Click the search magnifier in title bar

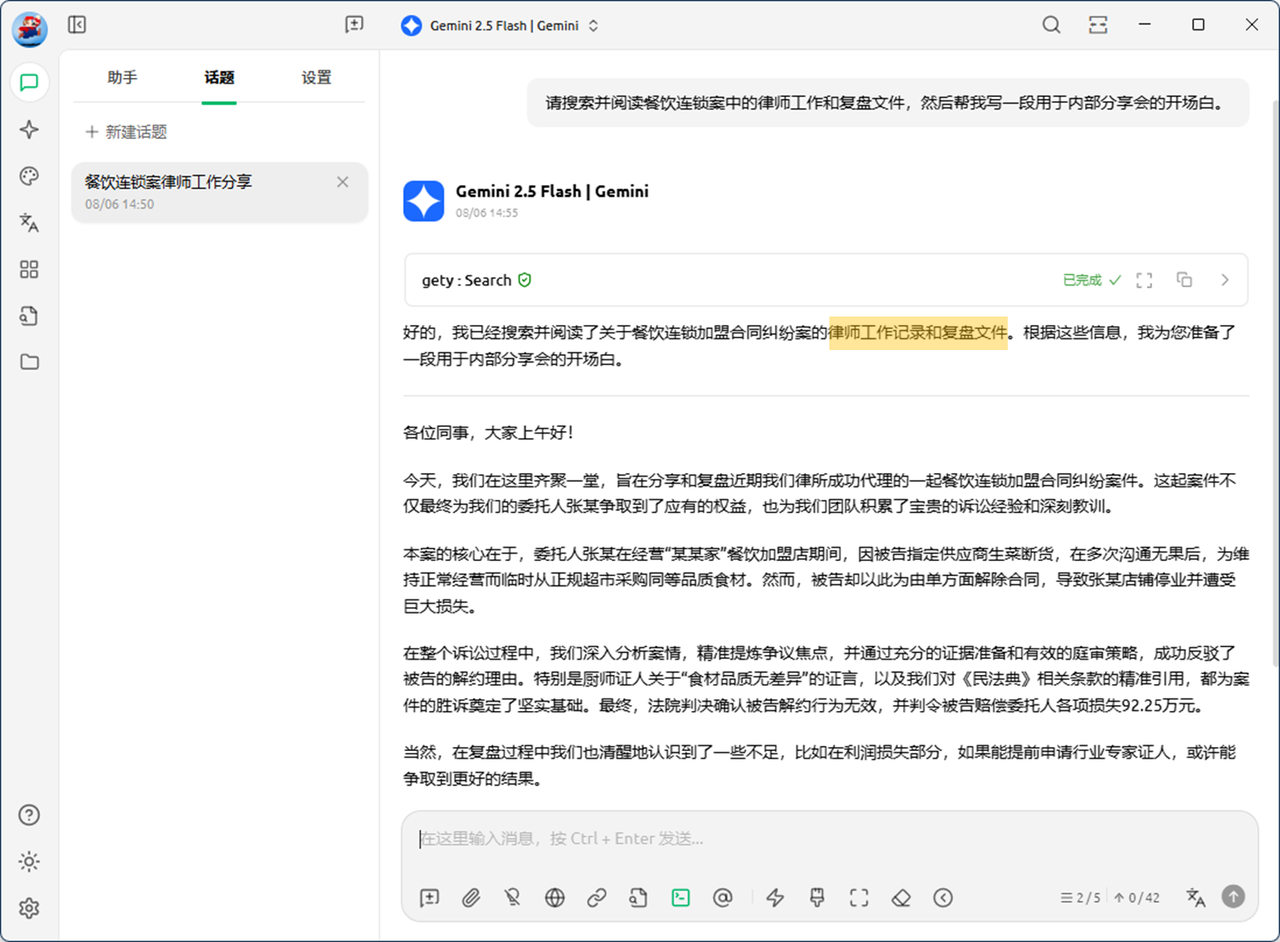click(1051, 25)
